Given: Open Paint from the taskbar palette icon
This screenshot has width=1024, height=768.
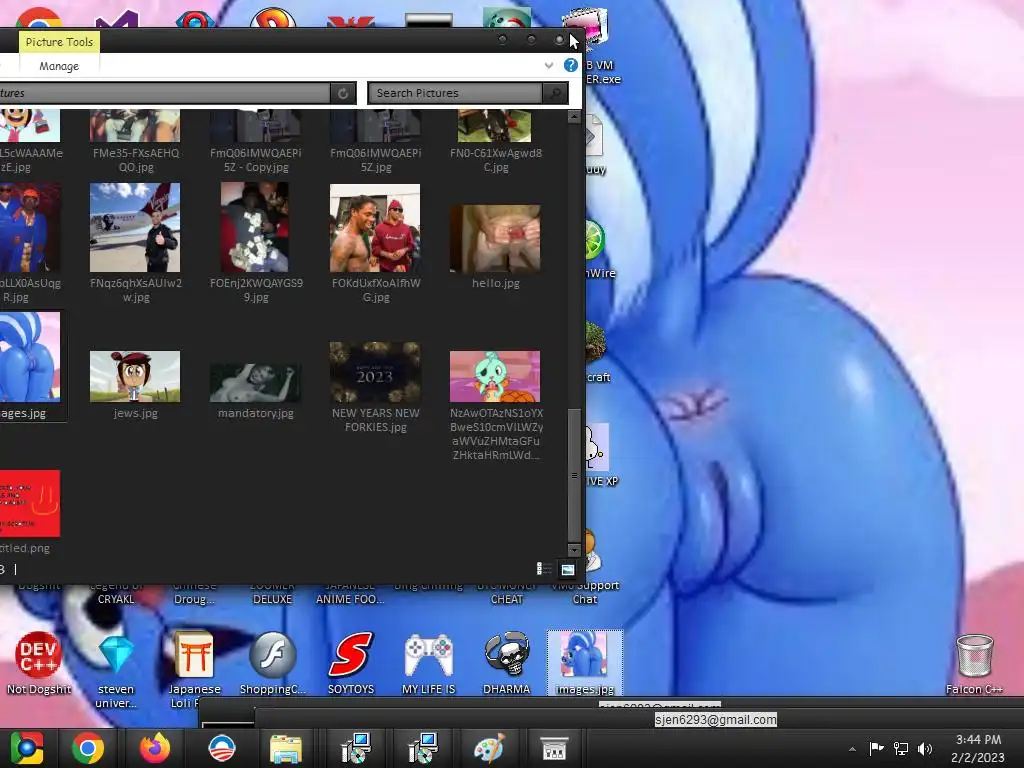Looking at the screenshot, I should [489, 748].
